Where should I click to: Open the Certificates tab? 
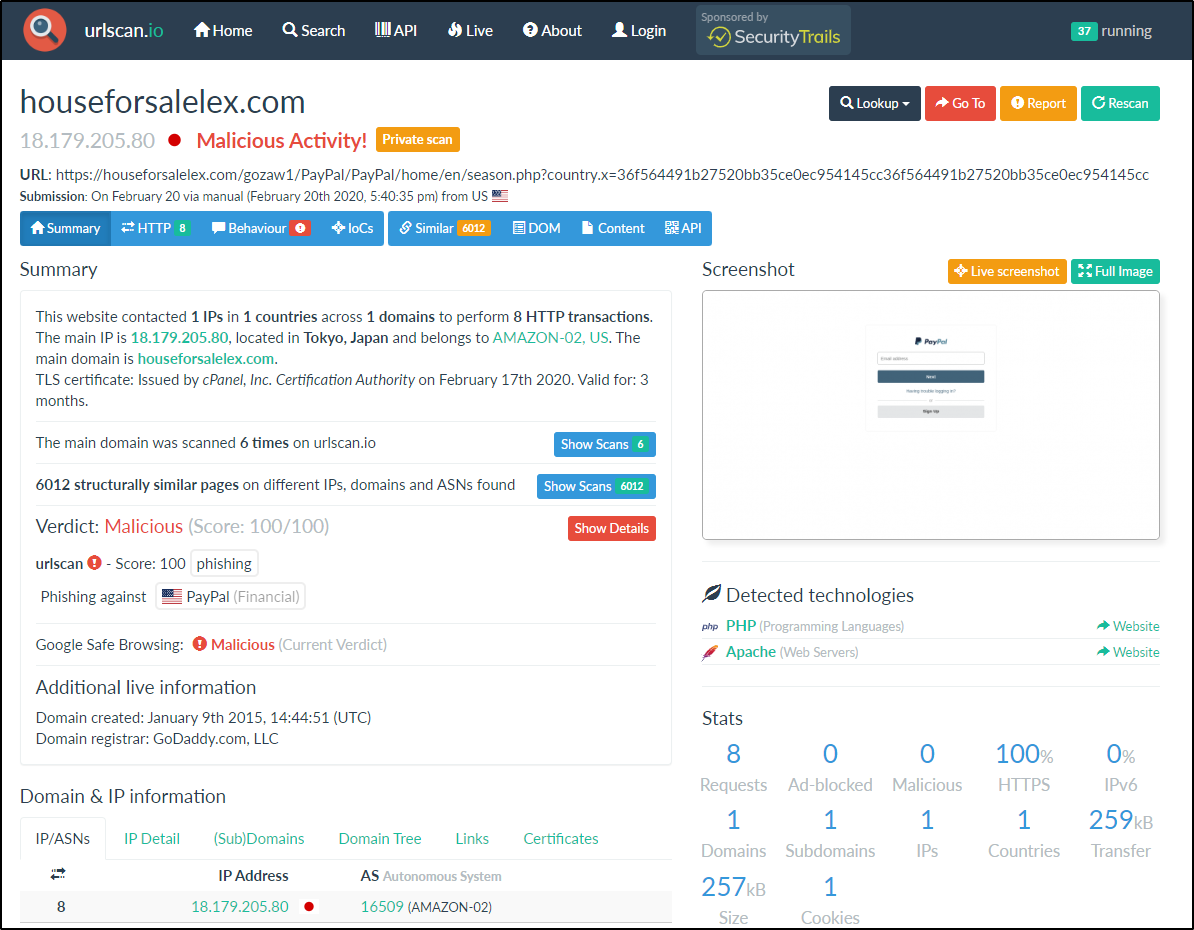click(x=560, y=839)
